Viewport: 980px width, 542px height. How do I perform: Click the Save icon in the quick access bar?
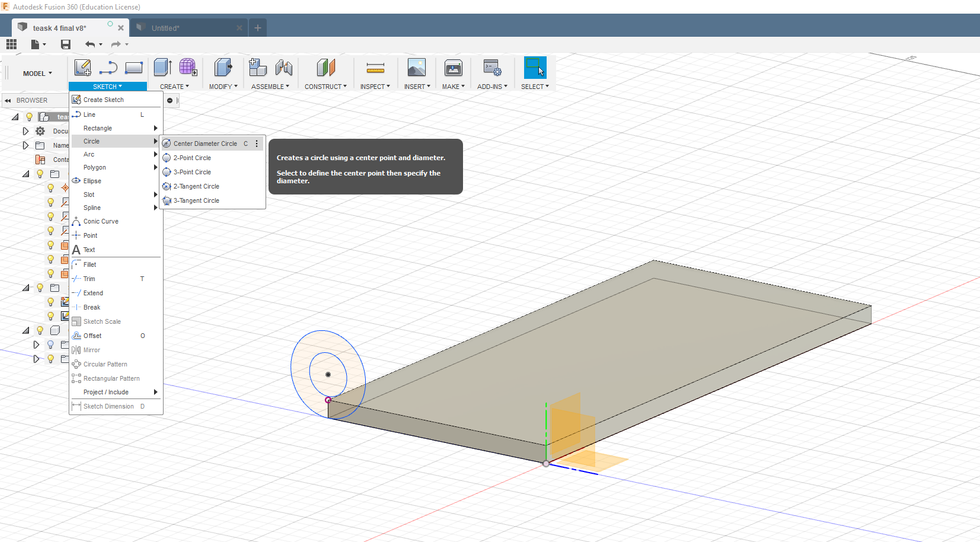pos(66,44)
